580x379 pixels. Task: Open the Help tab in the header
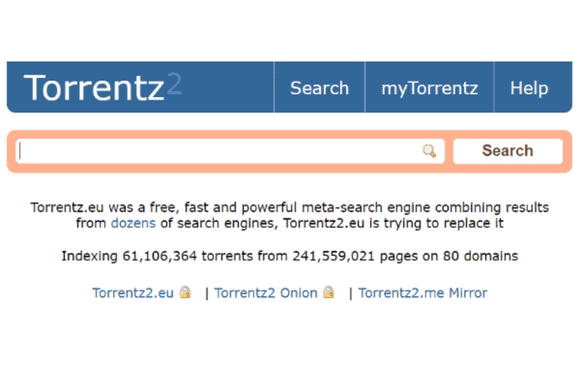529,88
